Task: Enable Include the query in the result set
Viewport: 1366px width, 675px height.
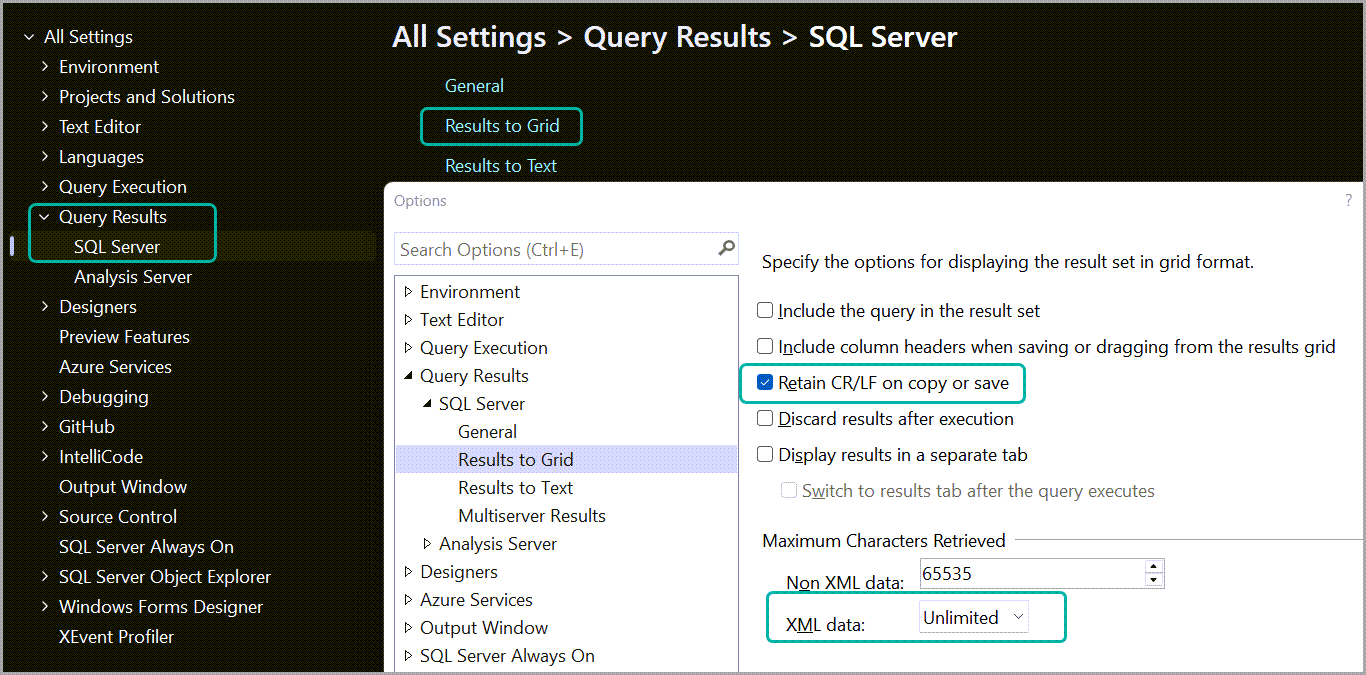Action: (x=765, y=310)
